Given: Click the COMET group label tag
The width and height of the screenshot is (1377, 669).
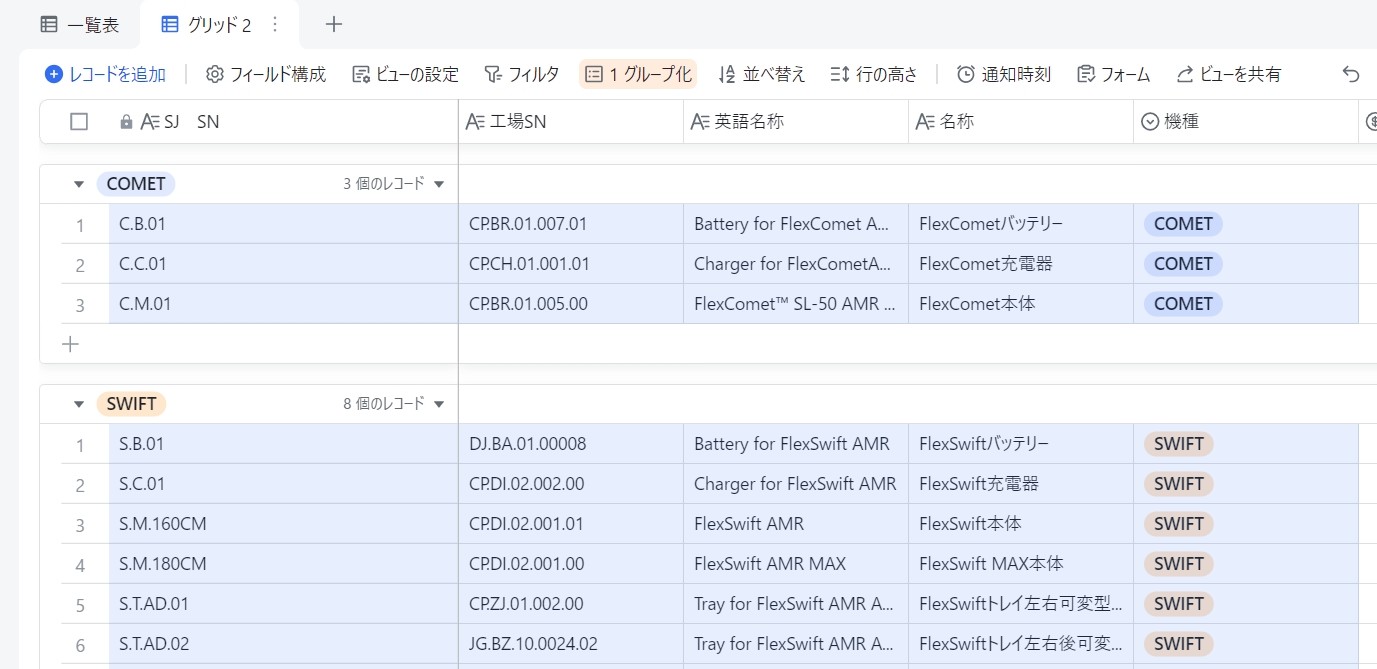Looking at the screenshot, I should pos(136,184).
